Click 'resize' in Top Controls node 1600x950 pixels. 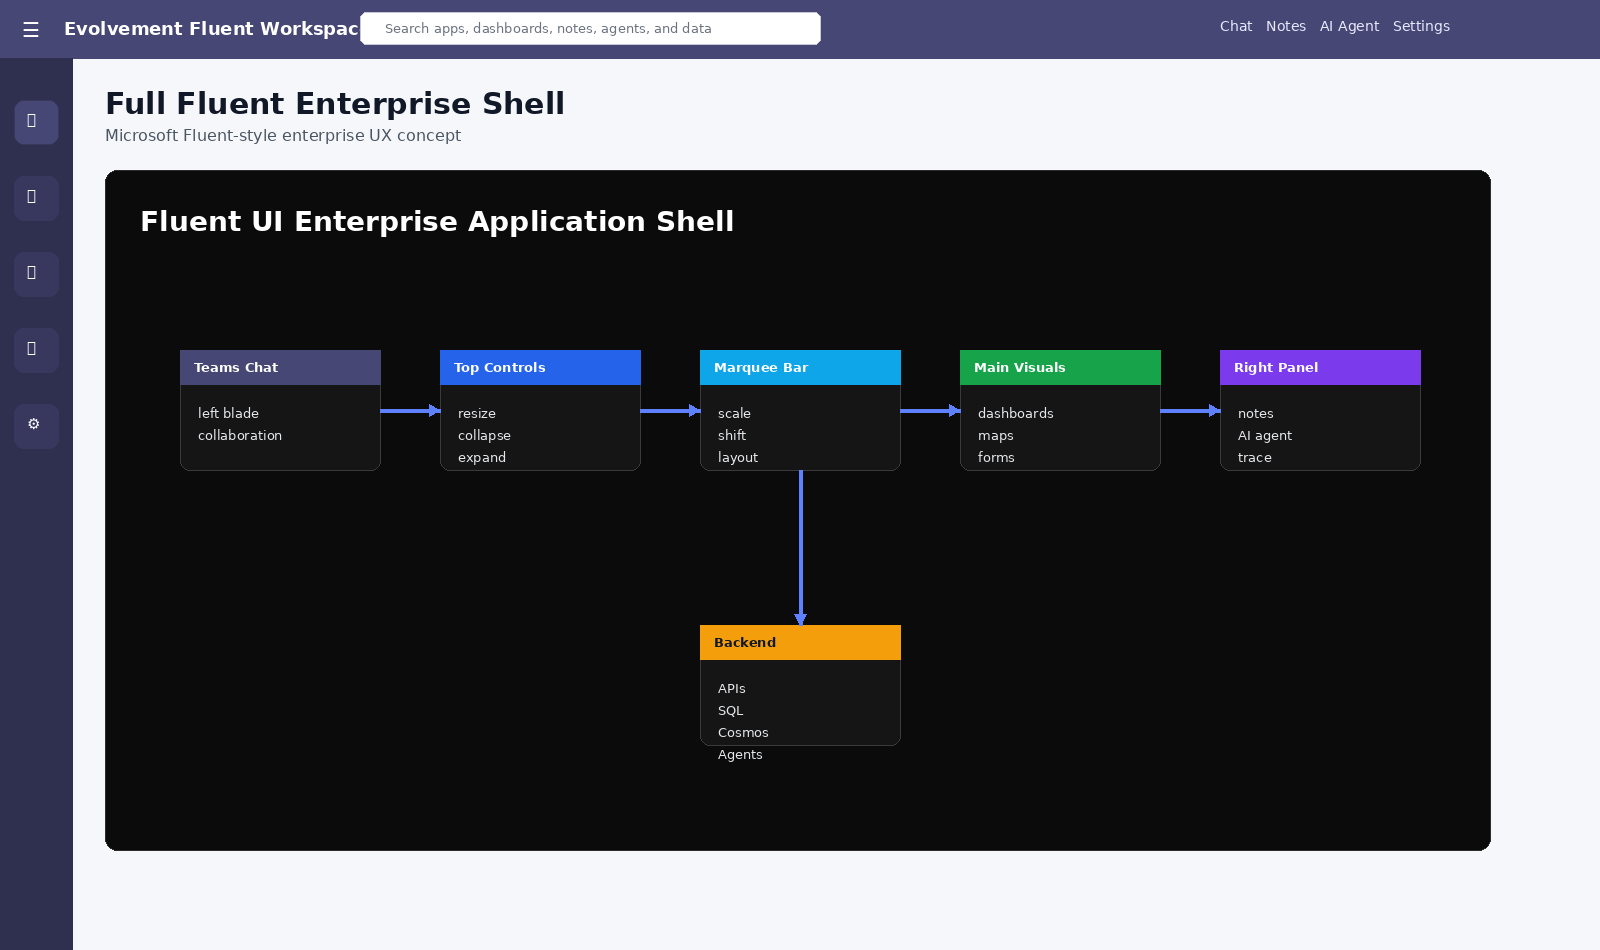(477, 413)
